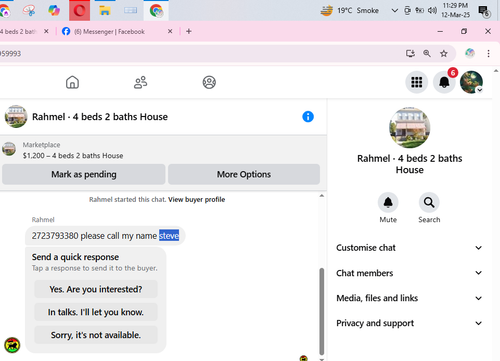Open the Groups icon in top navigation
This screenshot has width=500, height=361.
[209, 82]
